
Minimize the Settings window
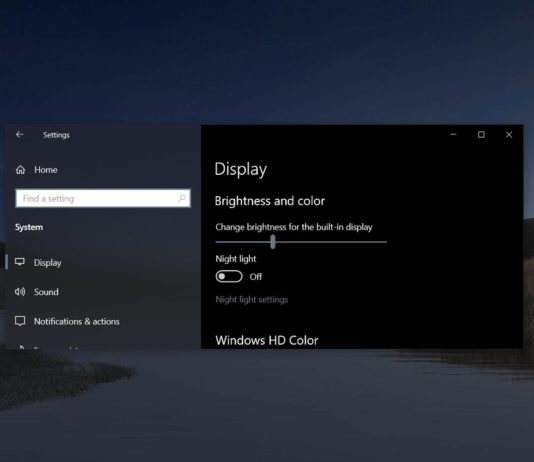click(x=453, y=134)
